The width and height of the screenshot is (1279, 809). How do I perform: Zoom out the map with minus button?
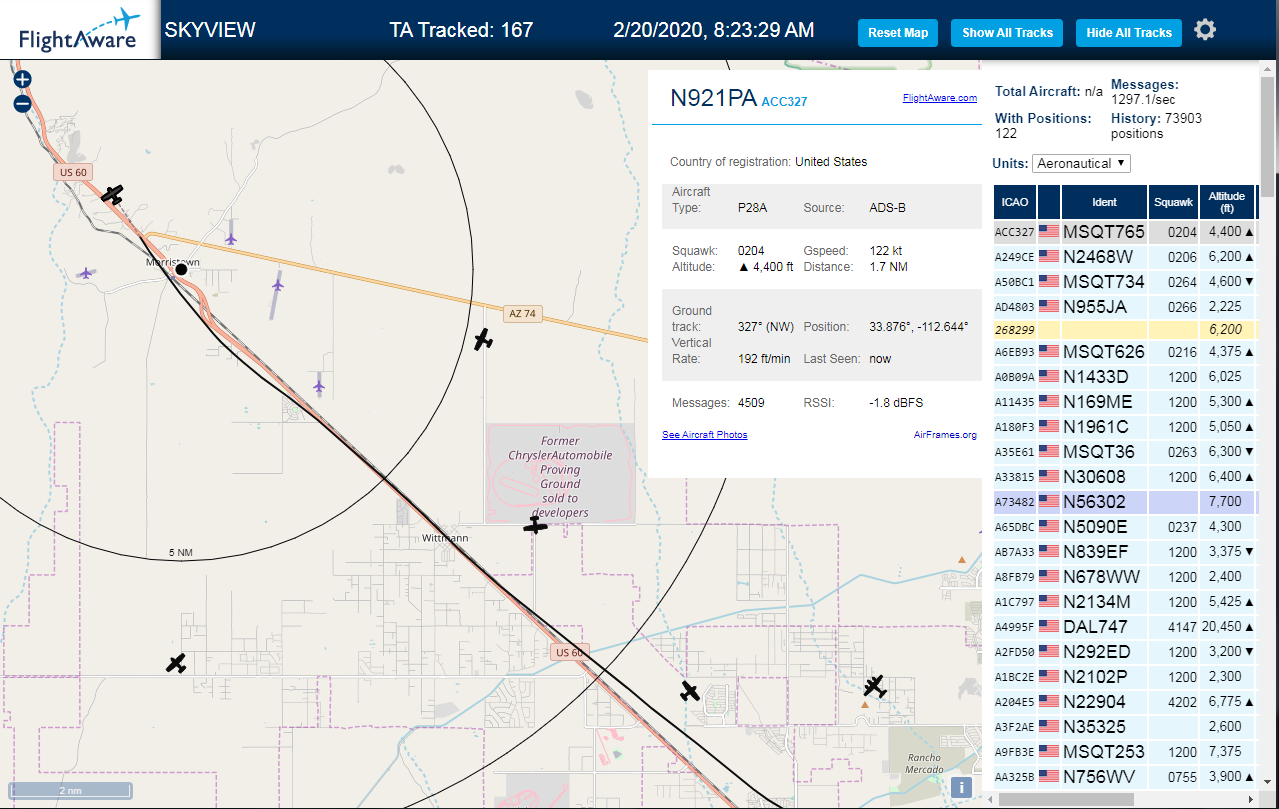pyautogui.click(x=22, y=103)
